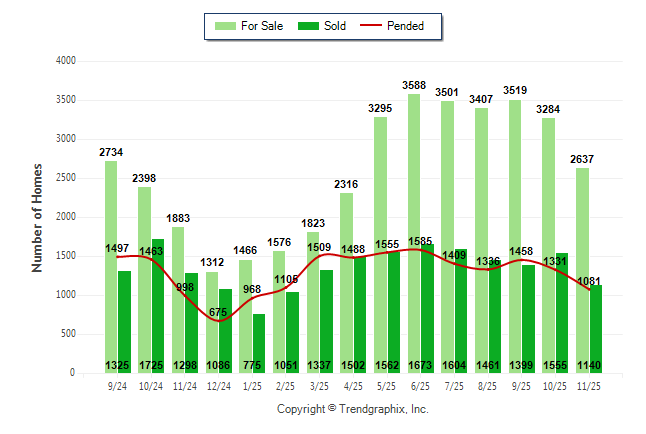Click the 10/24 Sold bar labeled 1725
This screenshot has height=434, width=646.
pos(158,300)
